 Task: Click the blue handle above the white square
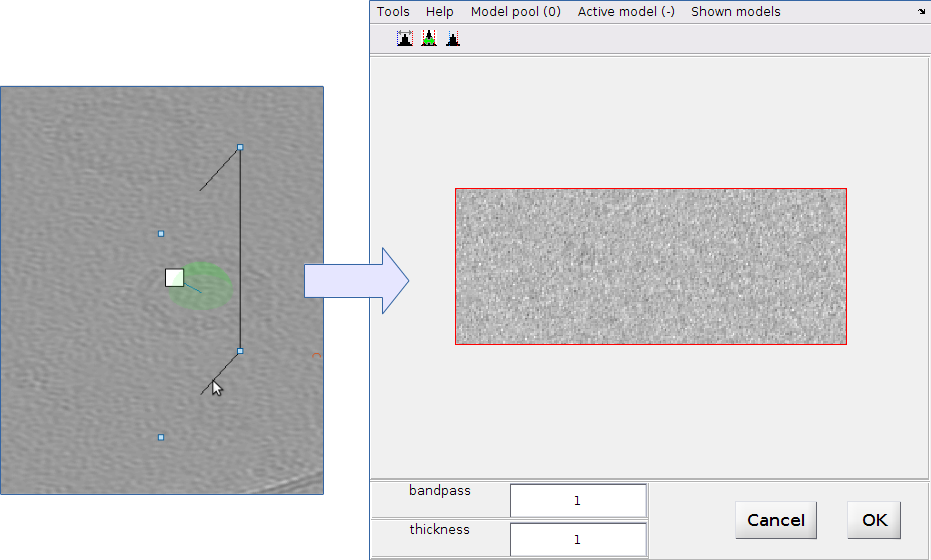161,234
